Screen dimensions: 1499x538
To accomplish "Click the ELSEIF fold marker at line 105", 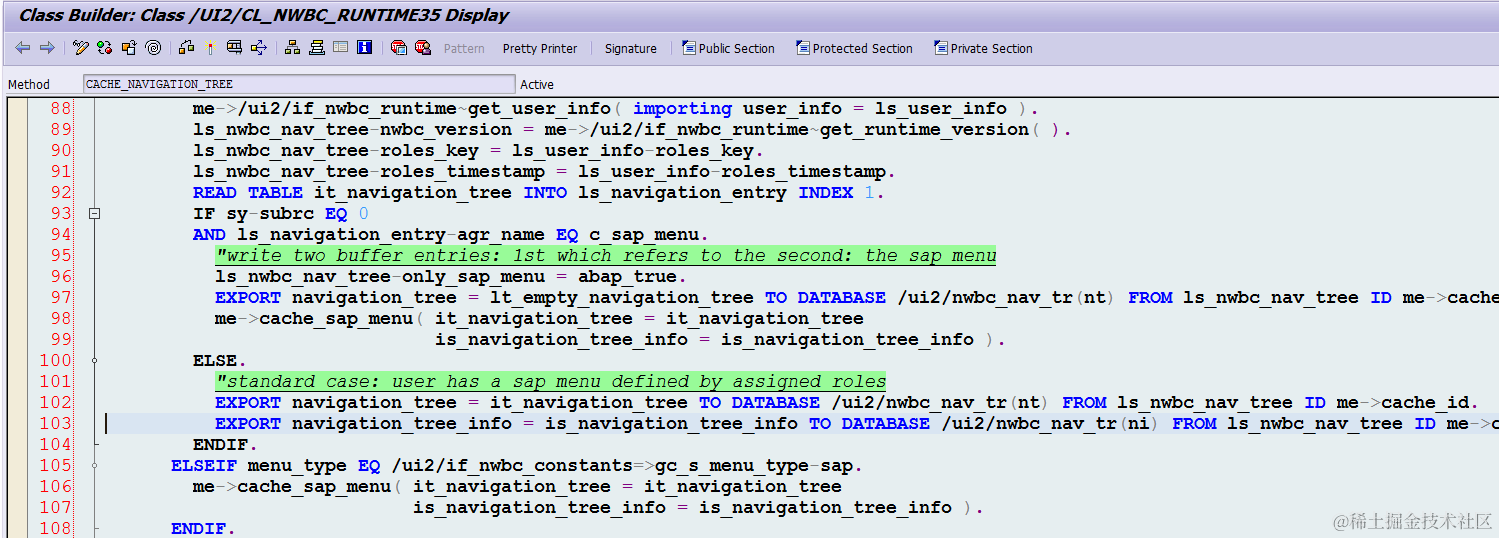I will [94, 465].
